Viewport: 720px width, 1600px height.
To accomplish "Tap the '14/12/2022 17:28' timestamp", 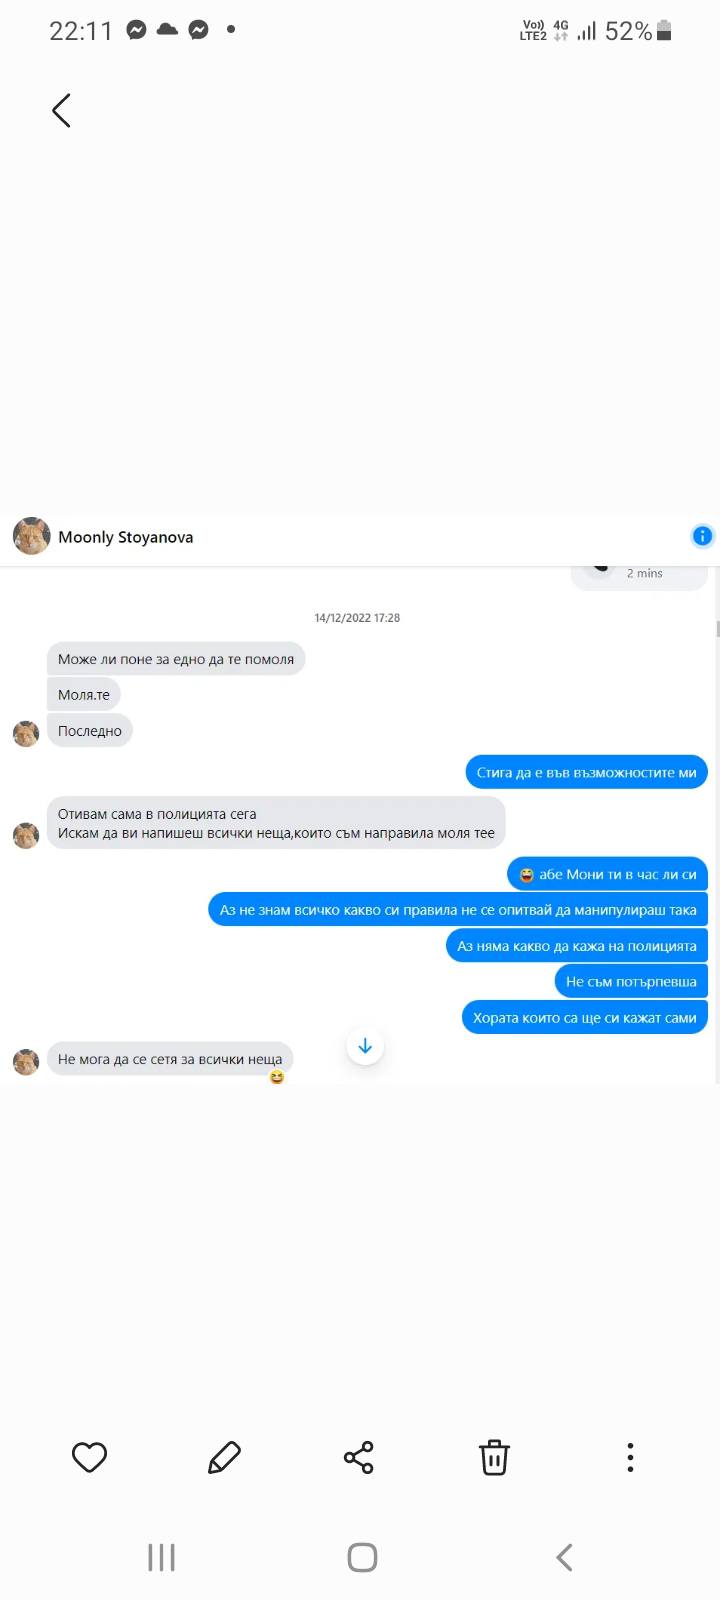I will pyautogui.click(x=357, y=618).
